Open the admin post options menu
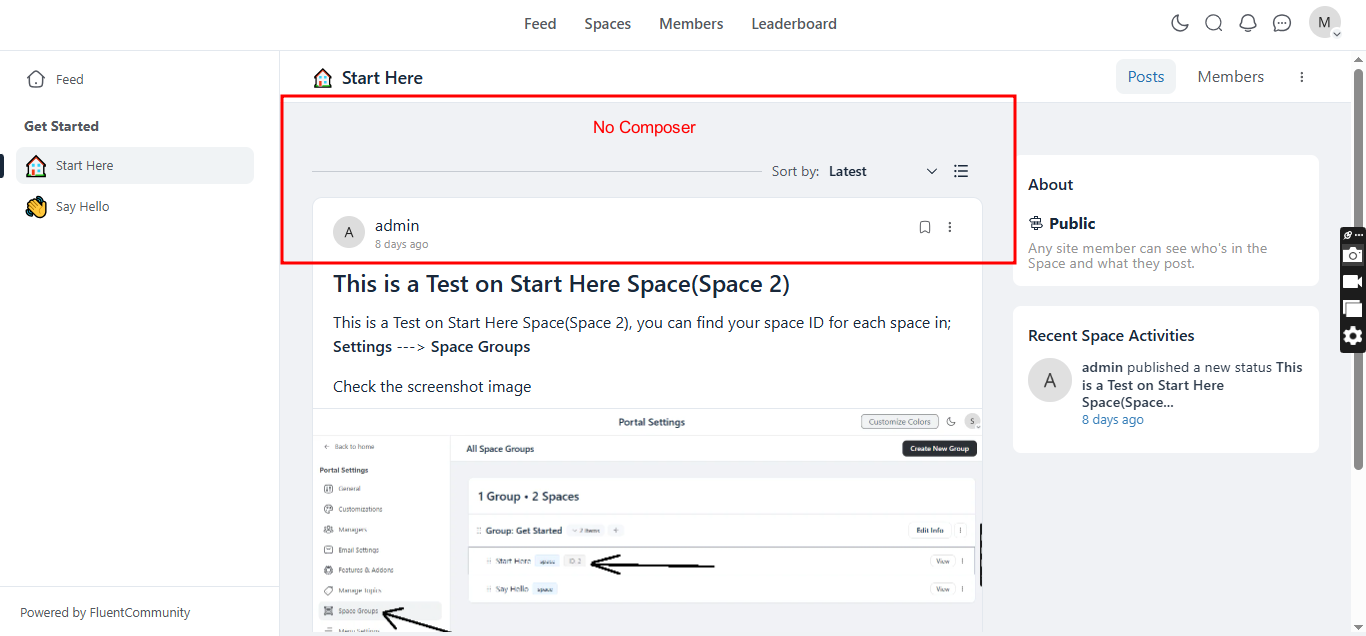Viewport: 1366px width, 636px height. pos(950,227)
